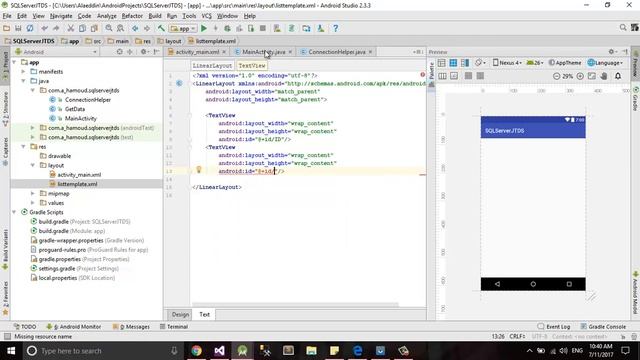Open the Android project view dropdown
Screen dimensions: 640x360
pyautogui.click(x=56, y=52)
